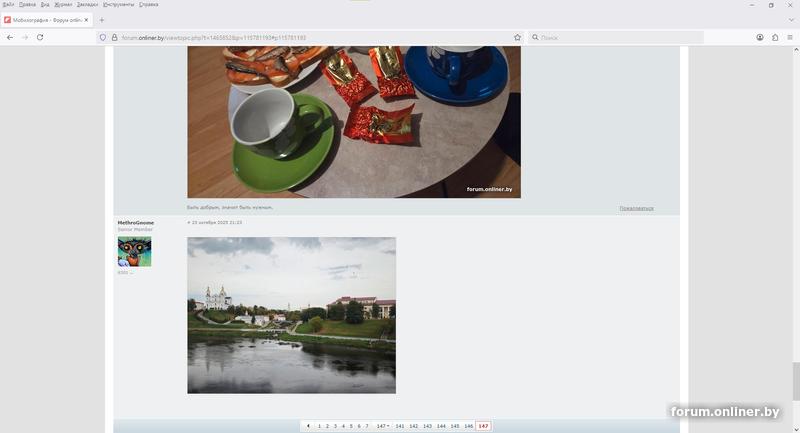Open the Вид menu

tap(45, 5)
